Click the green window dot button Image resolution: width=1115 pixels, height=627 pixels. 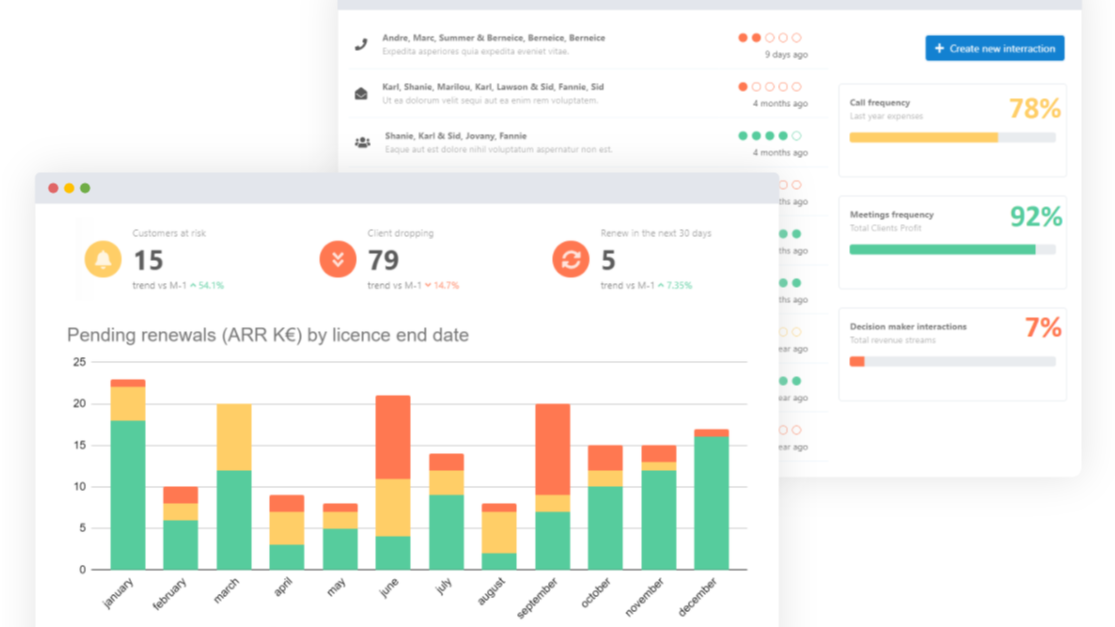click(85, 188)
